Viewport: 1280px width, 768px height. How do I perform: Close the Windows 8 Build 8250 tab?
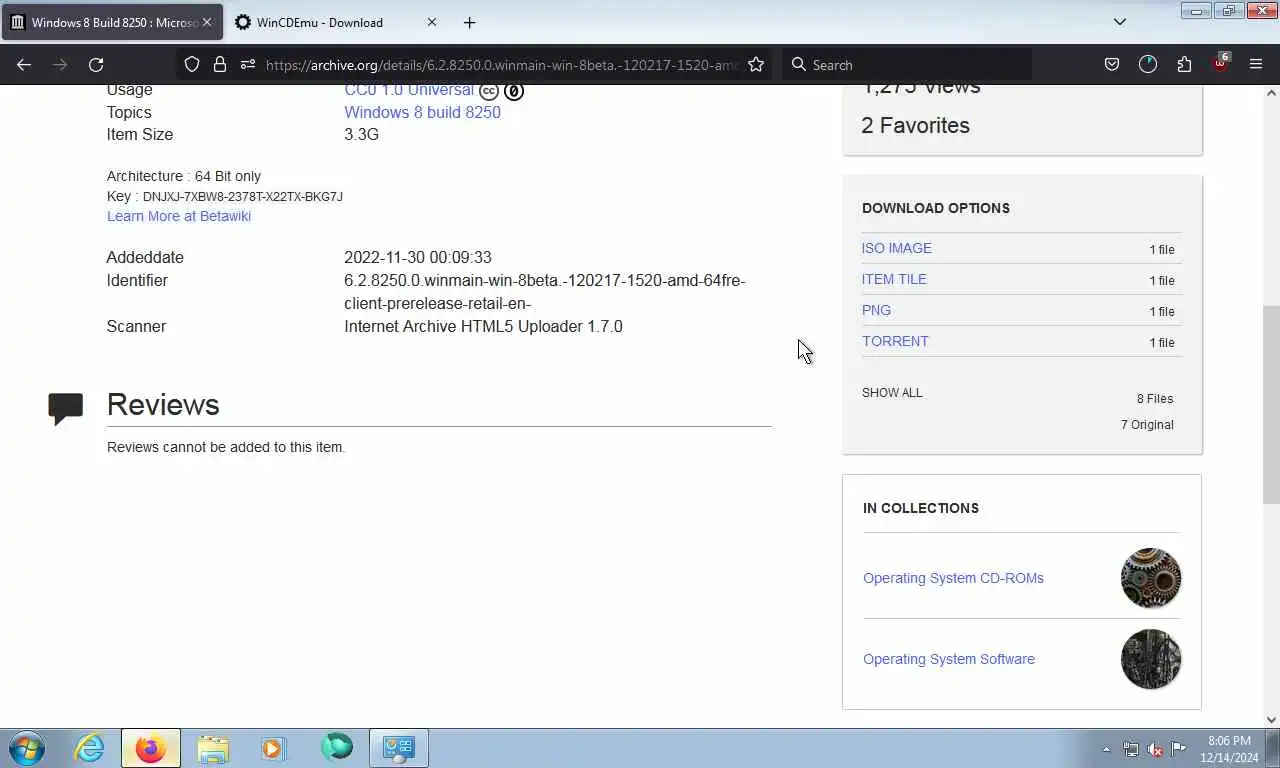pyautogui.click(x=207, y=22)
